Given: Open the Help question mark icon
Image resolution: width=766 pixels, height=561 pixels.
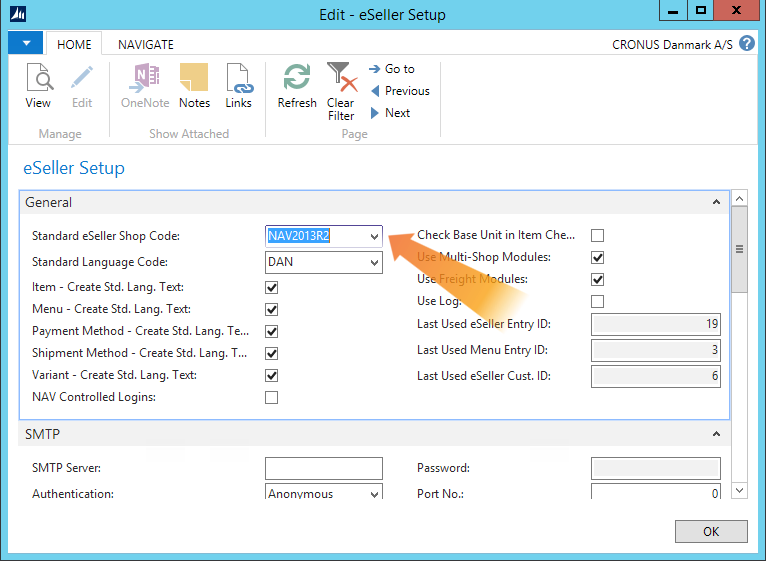Looking at the screenshot, I should pyautogui.click(x=746, y=43).
